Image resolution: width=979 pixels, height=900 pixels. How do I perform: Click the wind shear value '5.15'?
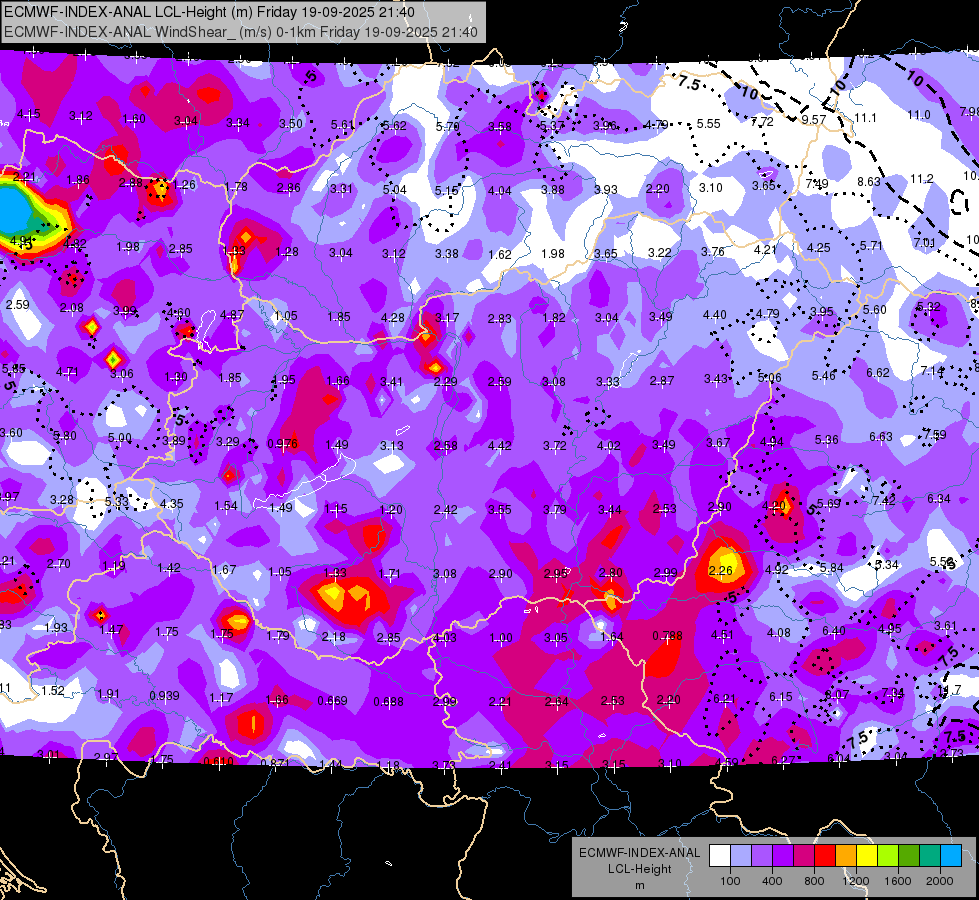[x=446, y=190]
